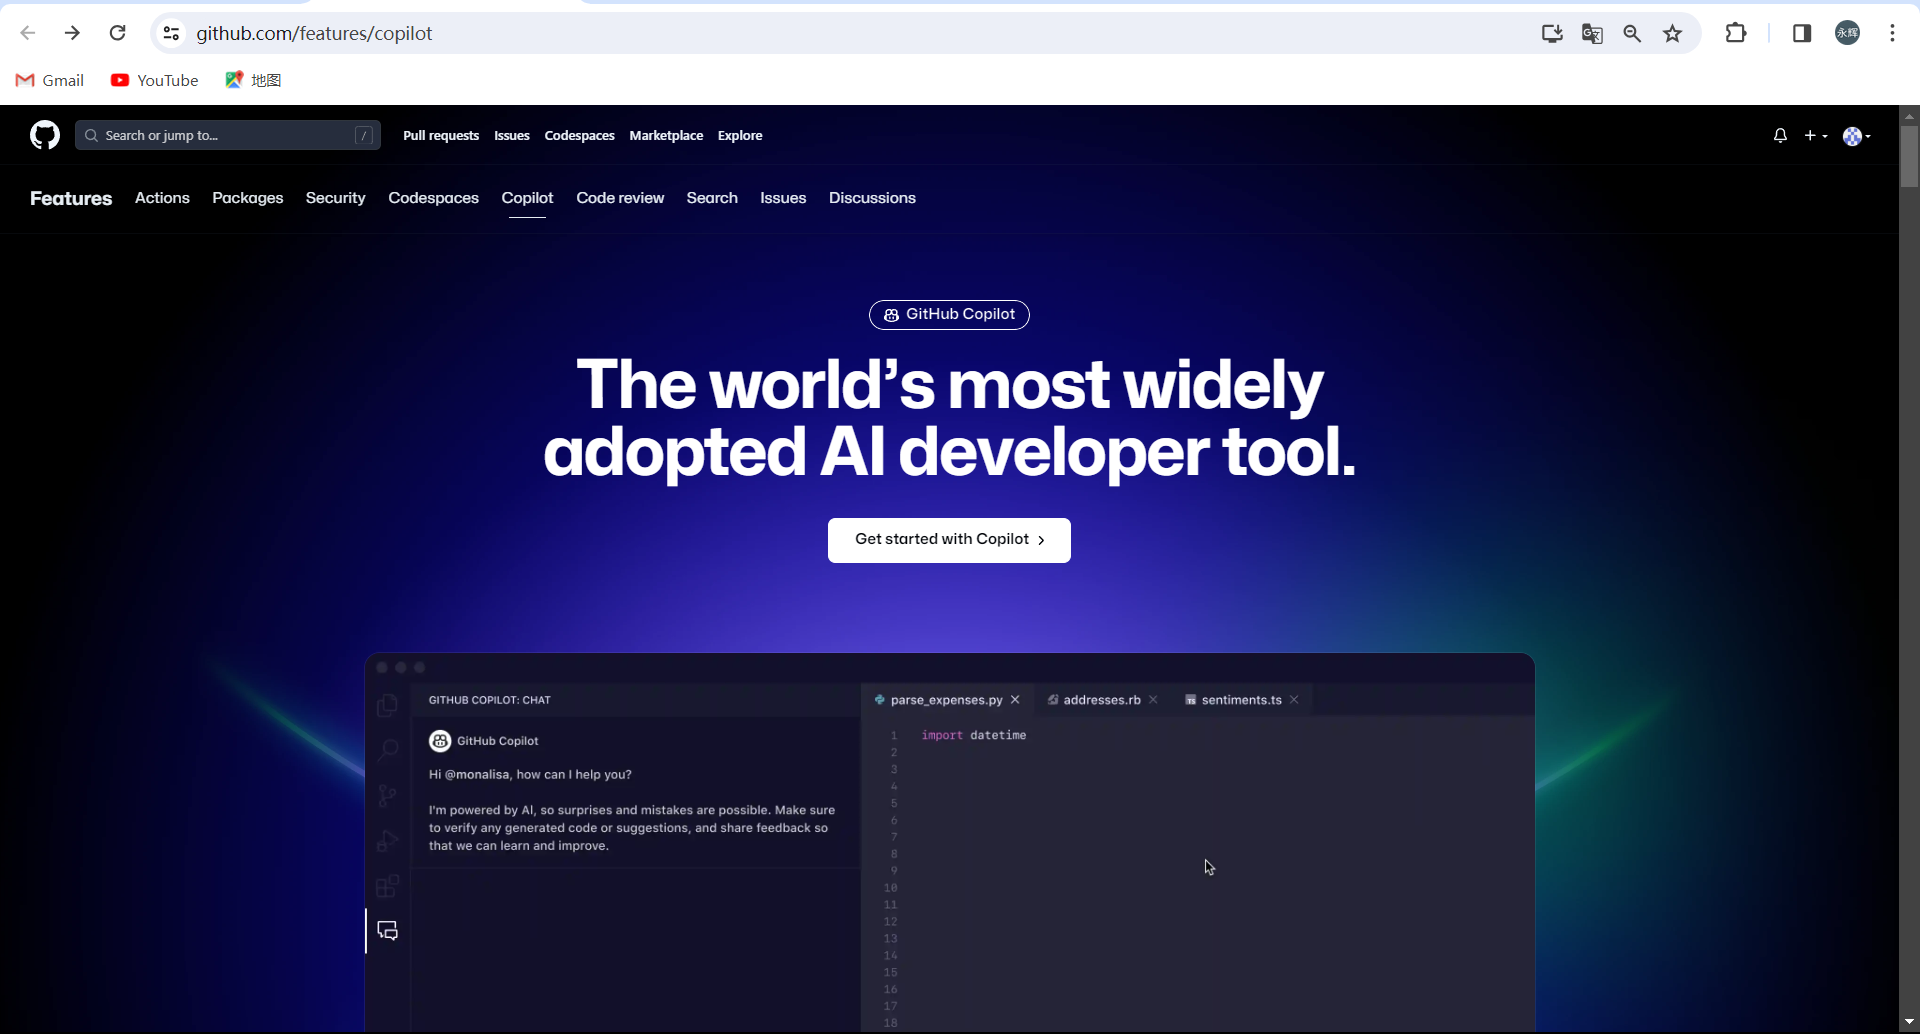Select the Search features tab

click(x=712, y=198)
